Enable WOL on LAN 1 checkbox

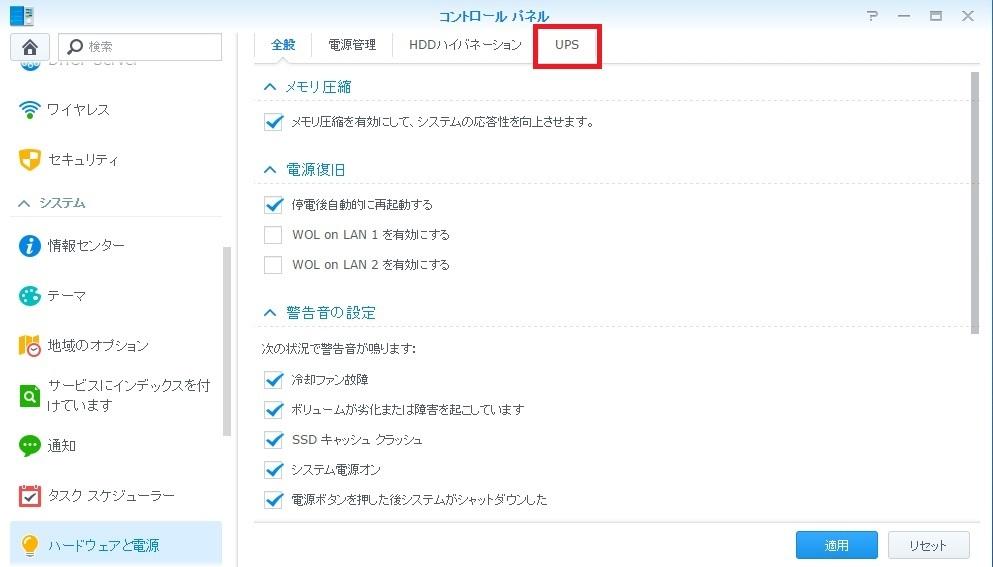pyautogui.click(x=273, y=234)
